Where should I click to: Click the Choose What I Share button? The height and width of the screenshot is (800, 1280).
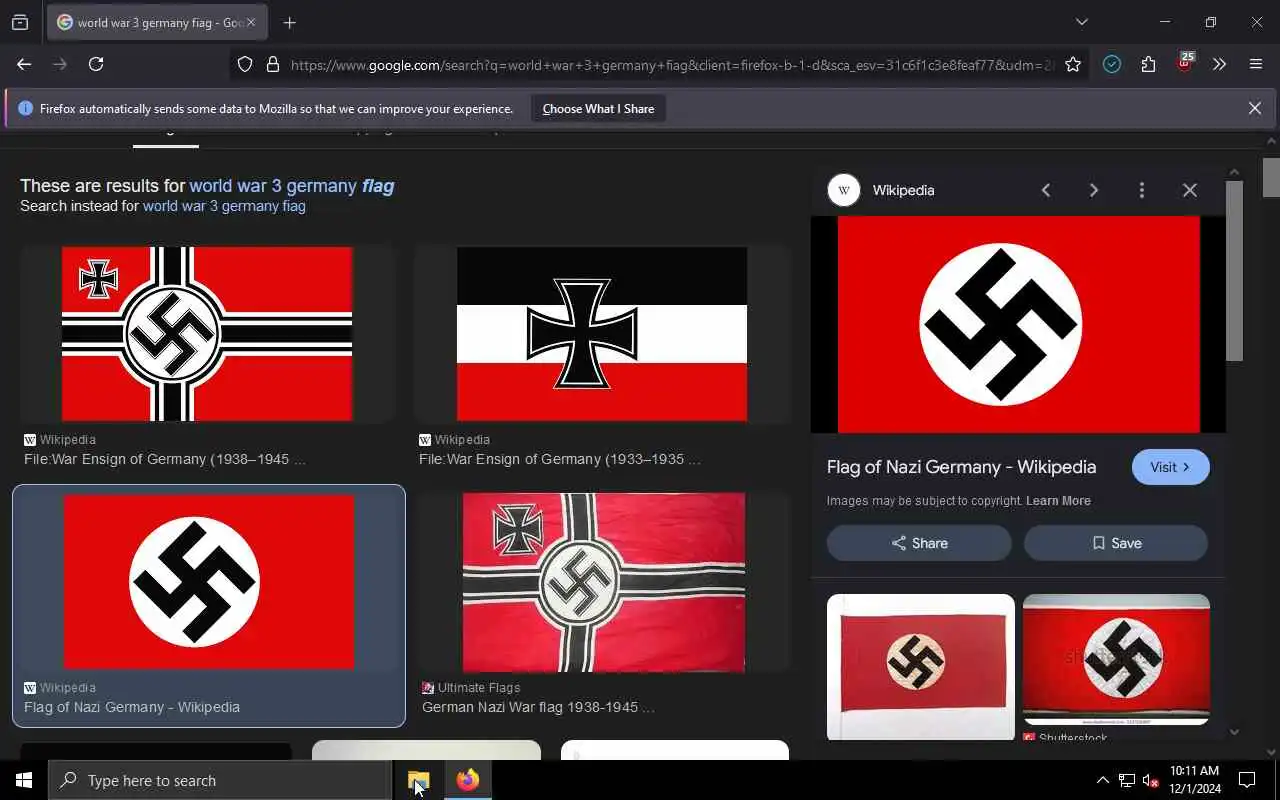pyautogui.click(x=598, y=108)
